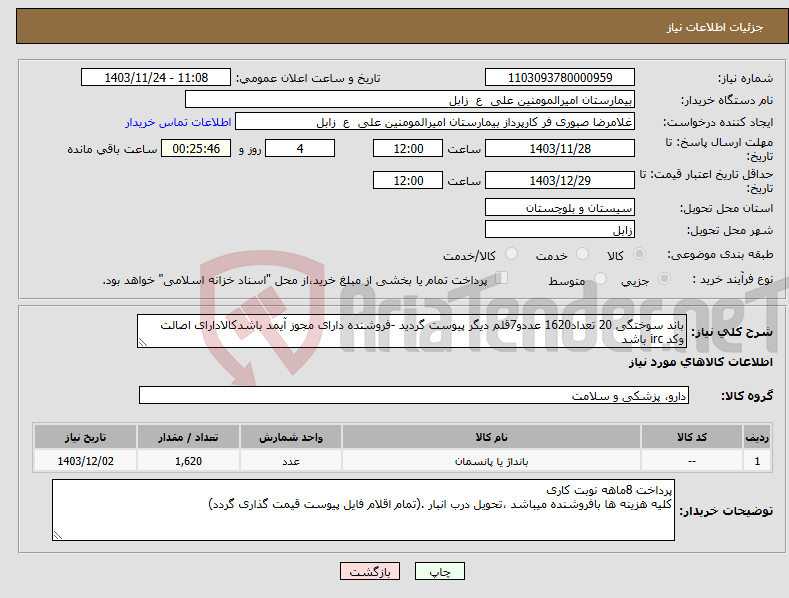The image size is (789, 598).
Task: Click row number 1 cell
Action: point(757,461)
